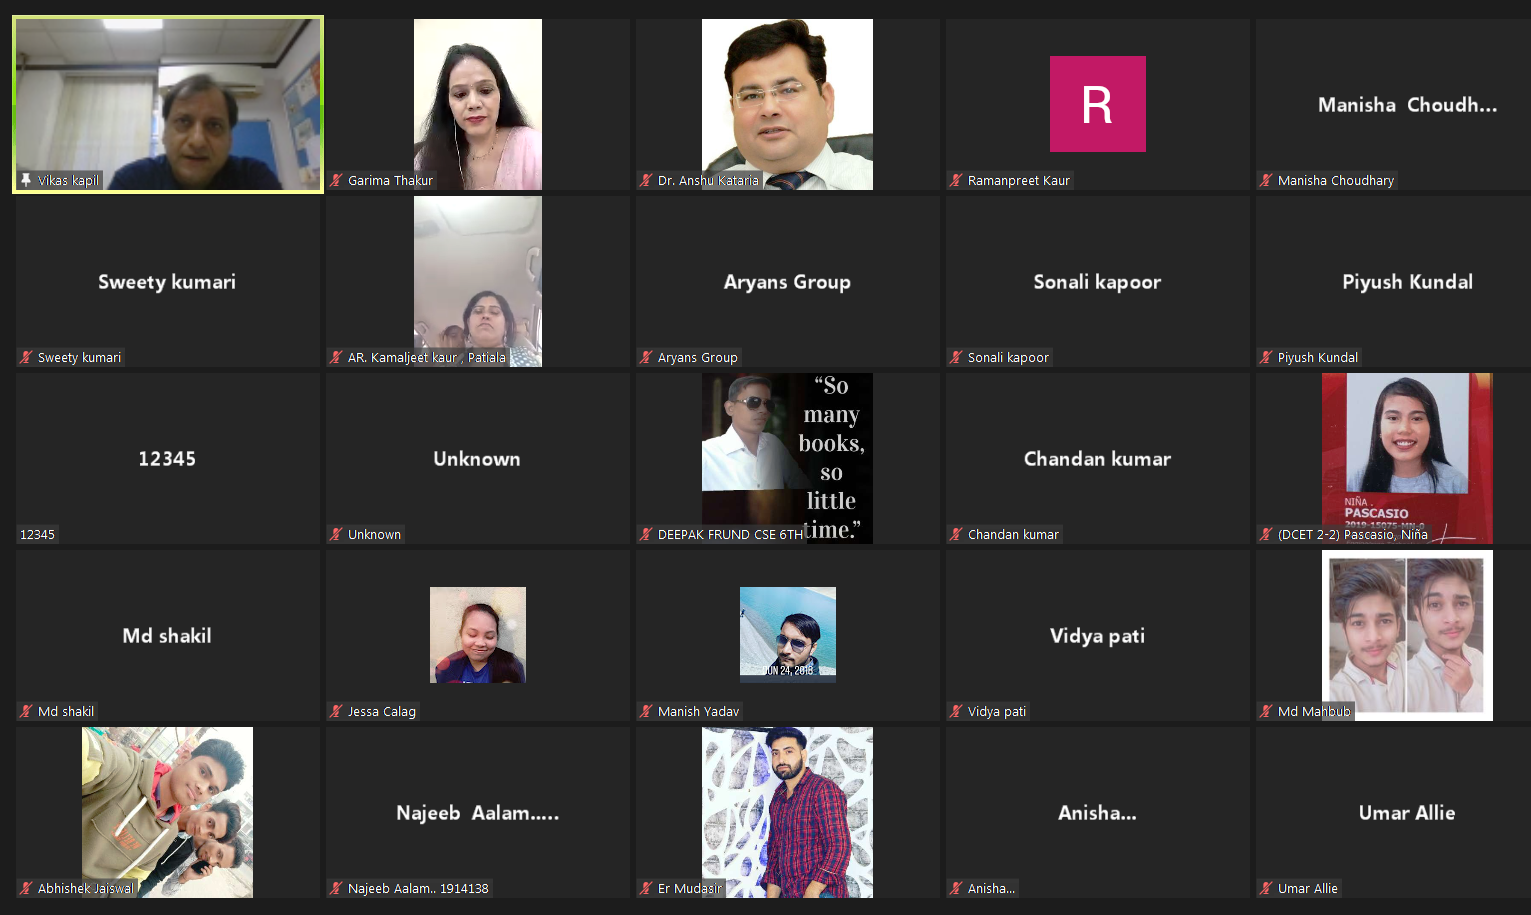Select Md Mahbub's double portrait photo
The image size is (1531, 915).
(1407, 635)
